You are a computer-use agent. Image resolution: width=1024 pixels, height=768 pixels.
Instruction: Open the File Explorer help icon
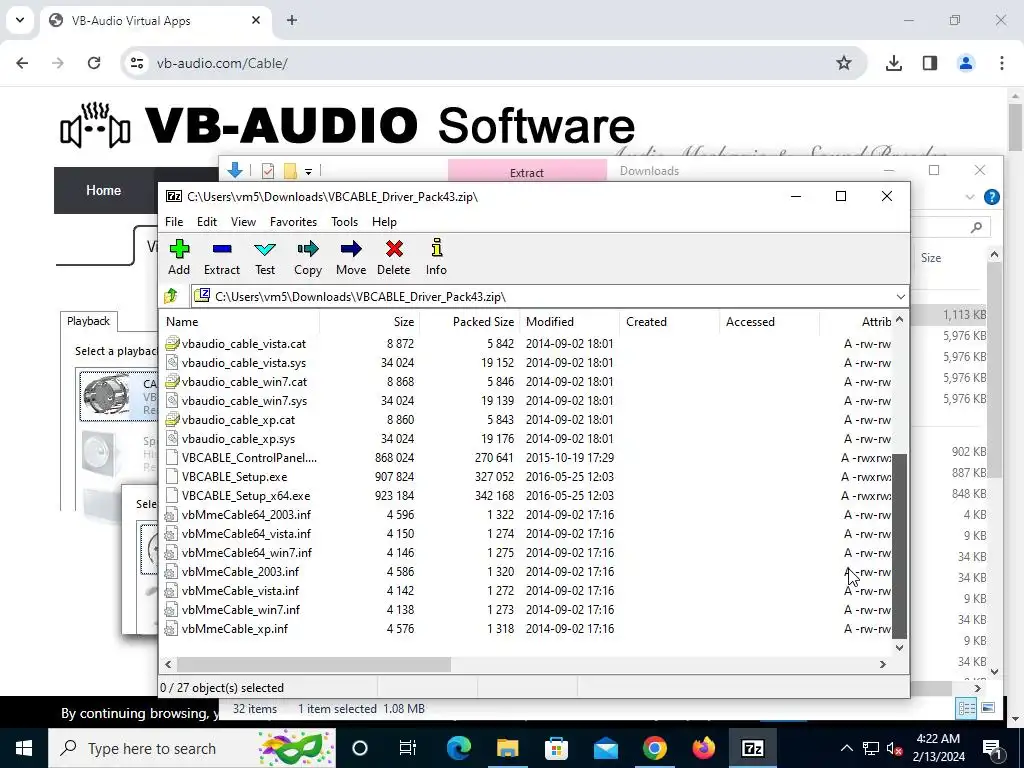click(991, 197)
